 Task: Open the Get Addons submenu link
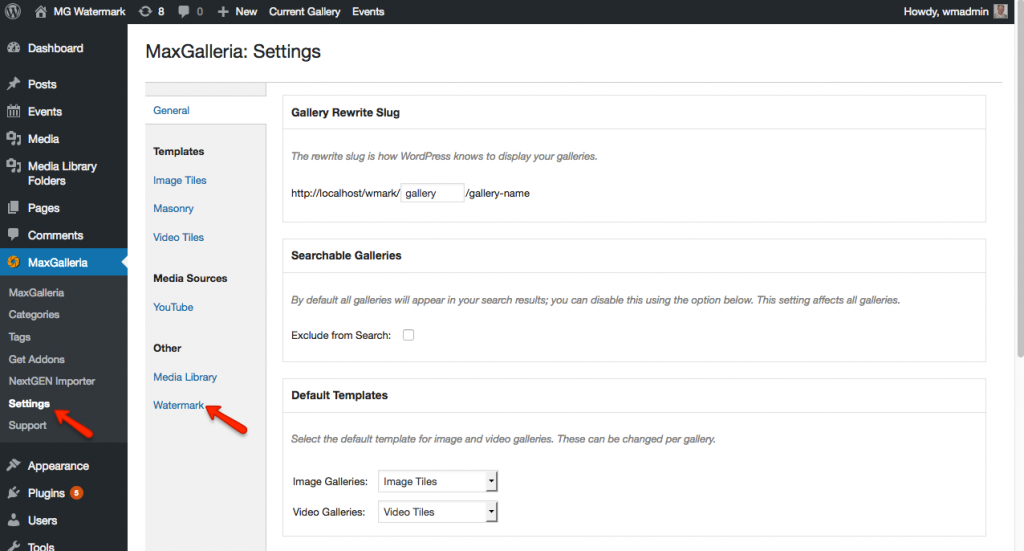point(36,359)
